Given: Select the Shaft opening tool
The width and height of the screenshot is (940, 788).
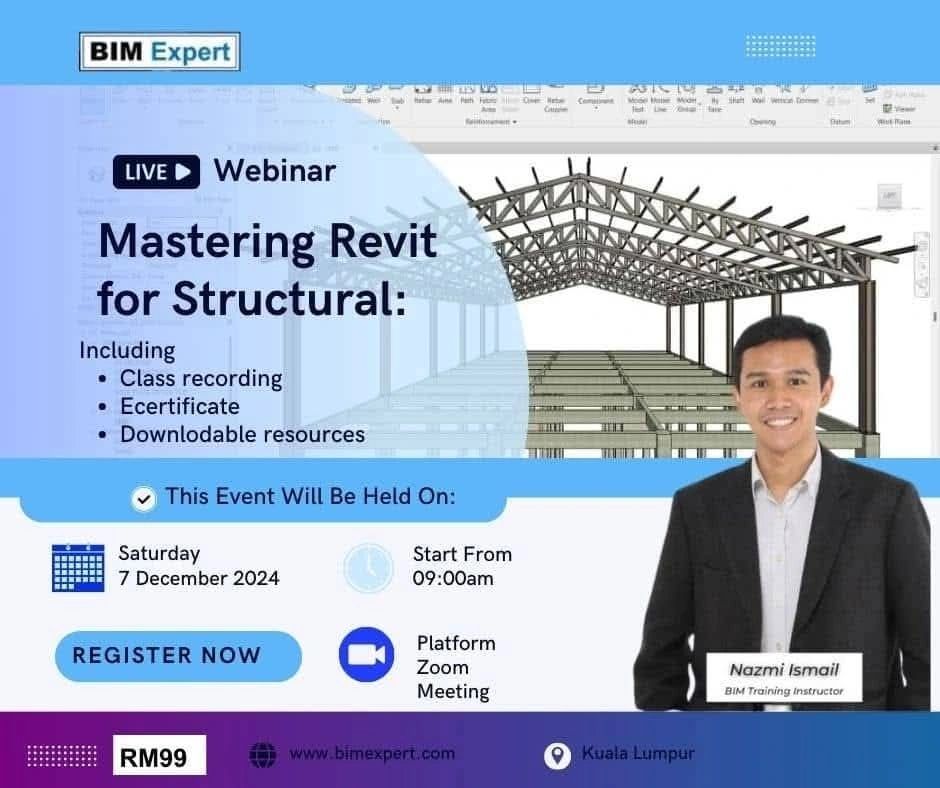Looking at the screenshot, I should pos(736,95).
